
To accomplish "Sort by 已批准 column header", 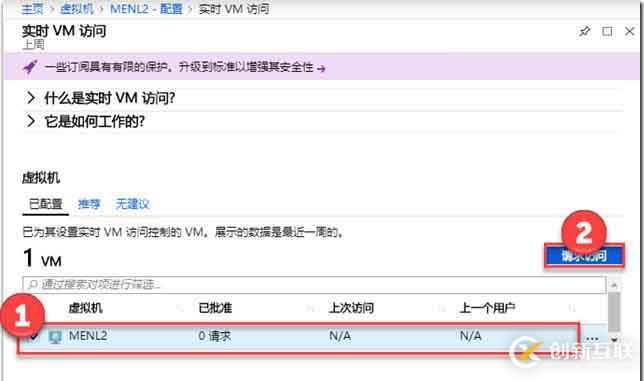I will (215, 308).
